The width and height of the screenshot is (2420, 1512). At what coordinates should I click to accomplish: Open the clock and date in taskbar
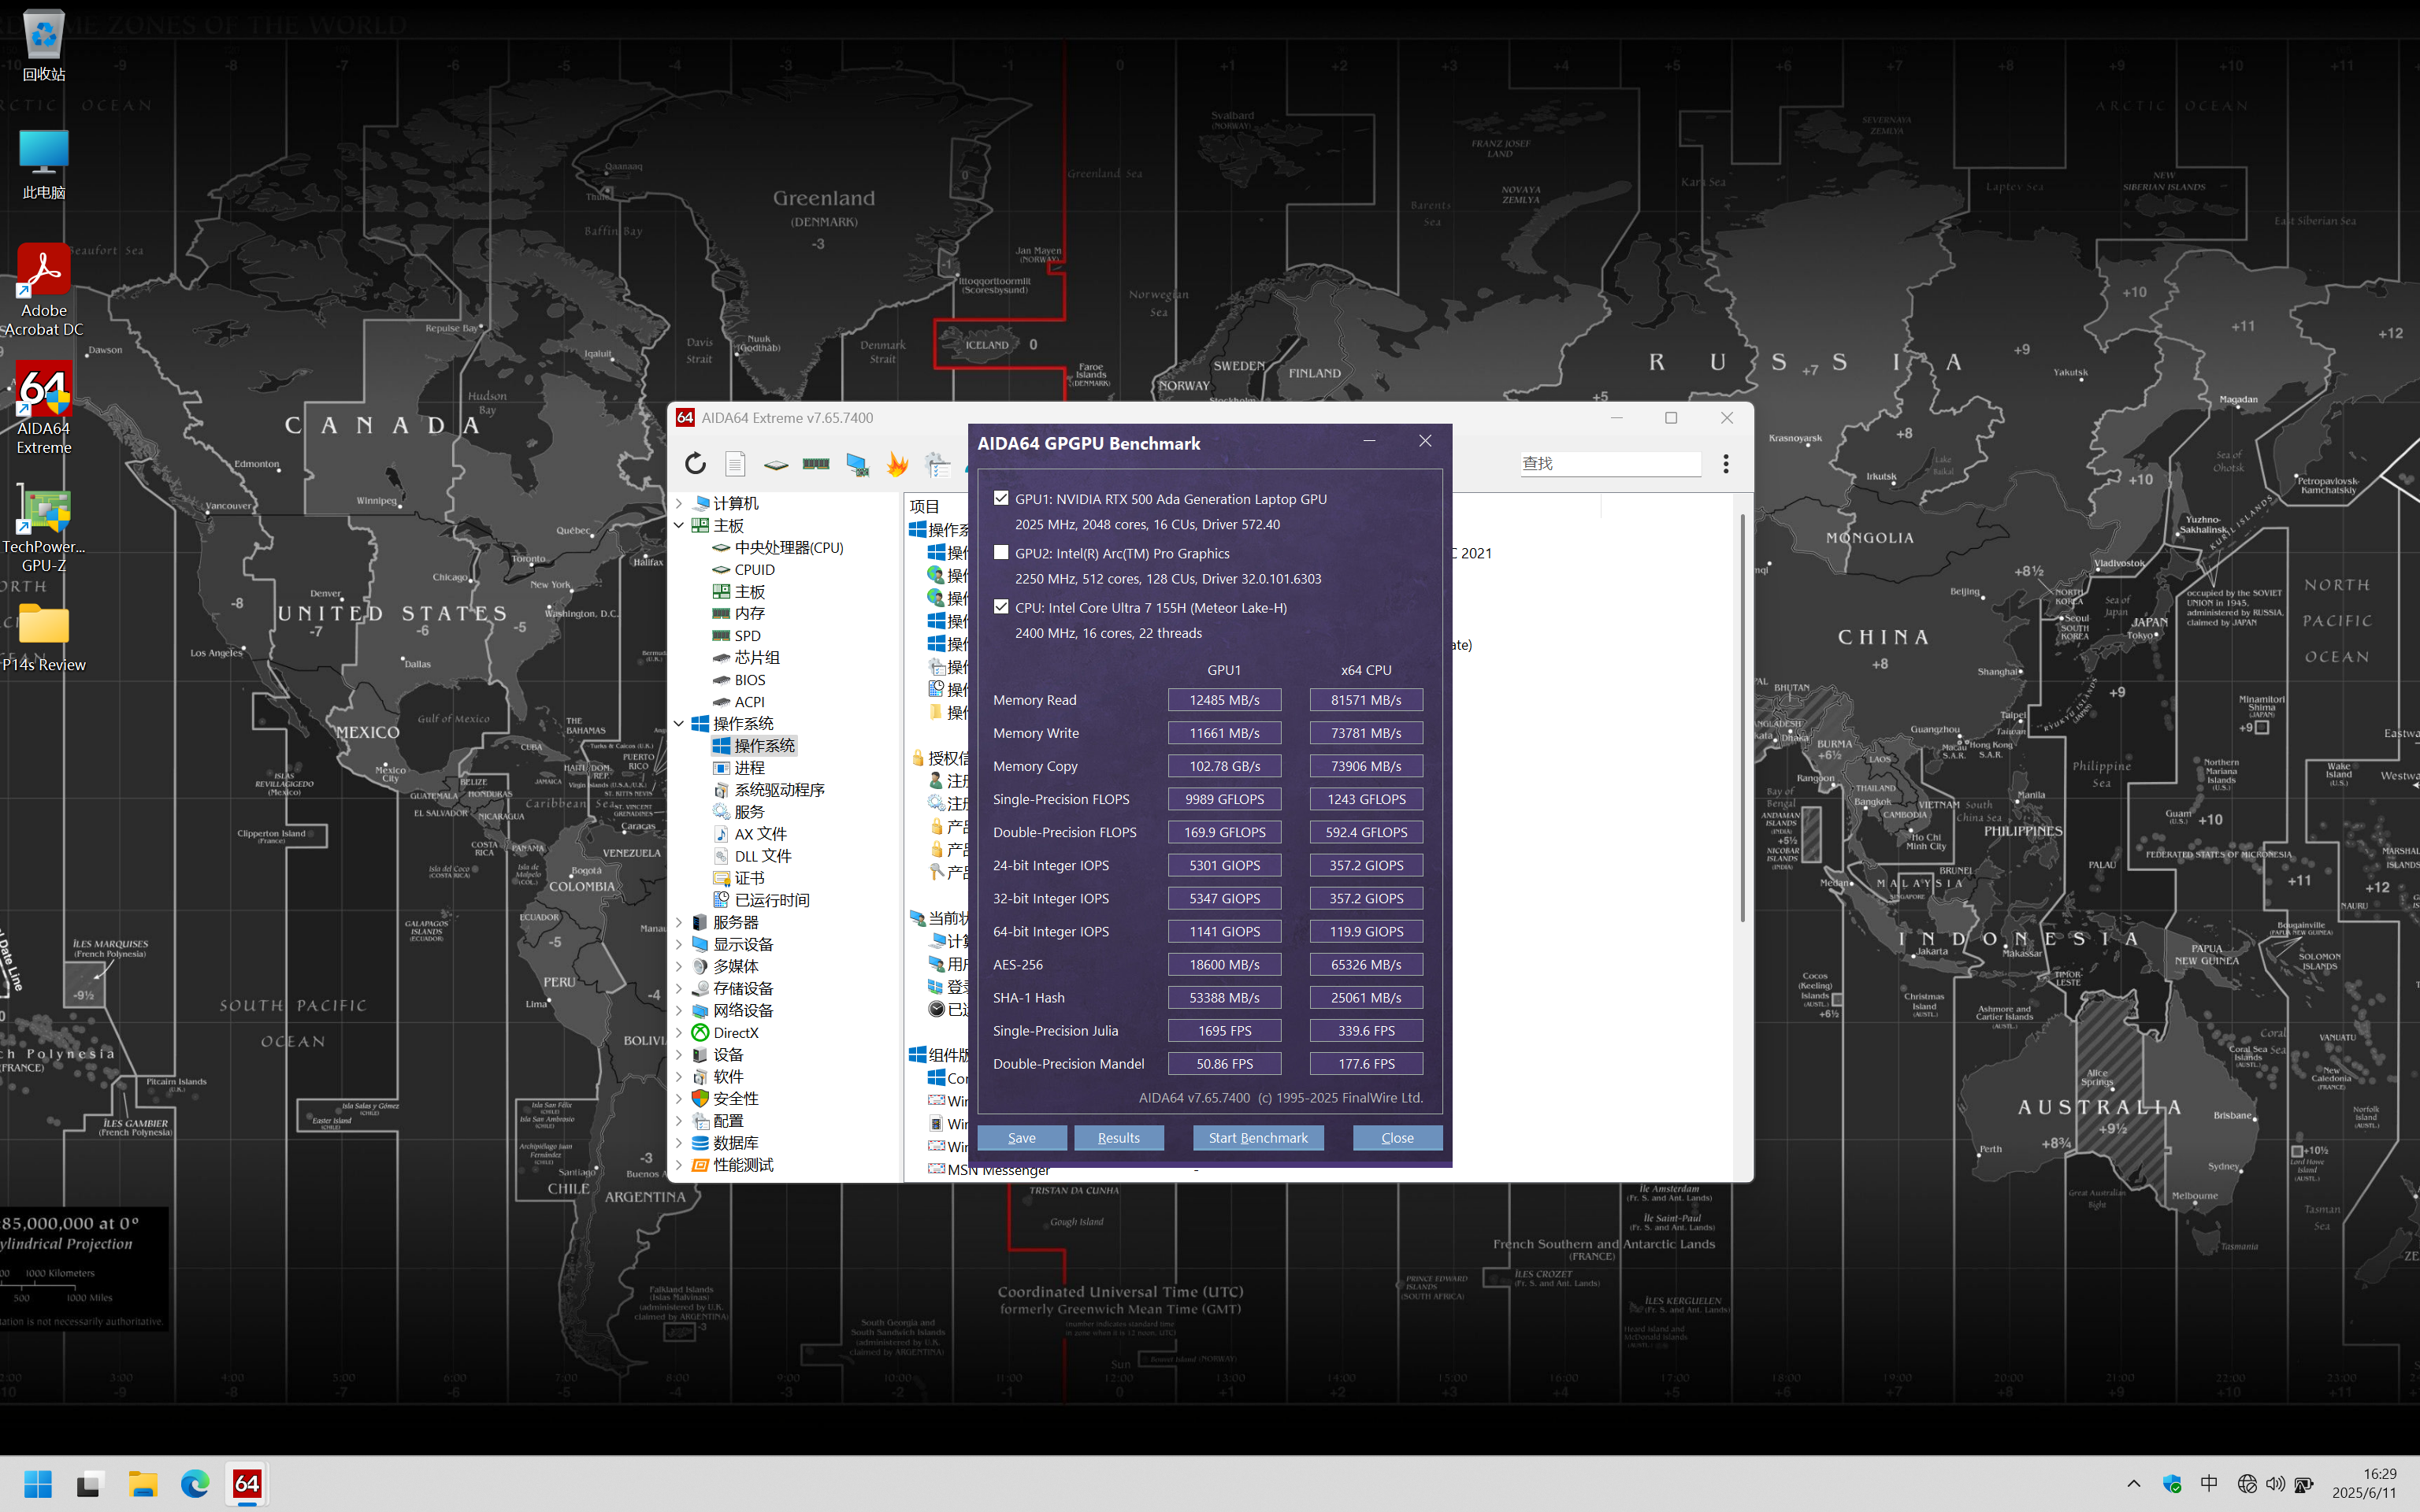point(2365,1484)
